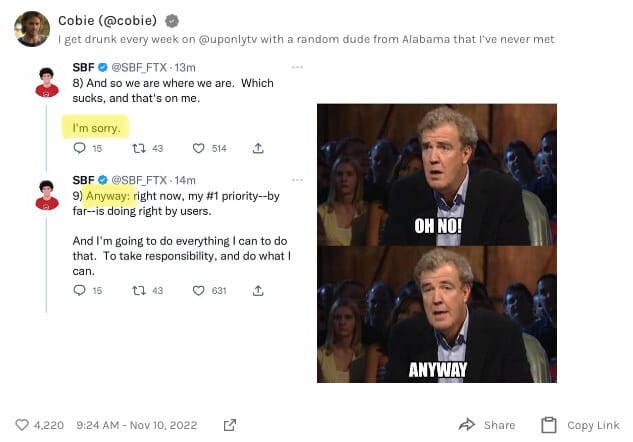Viewport: 633px width, 442px height.
Task: Open more options on first SBF tweet
Action: [297, 67]
